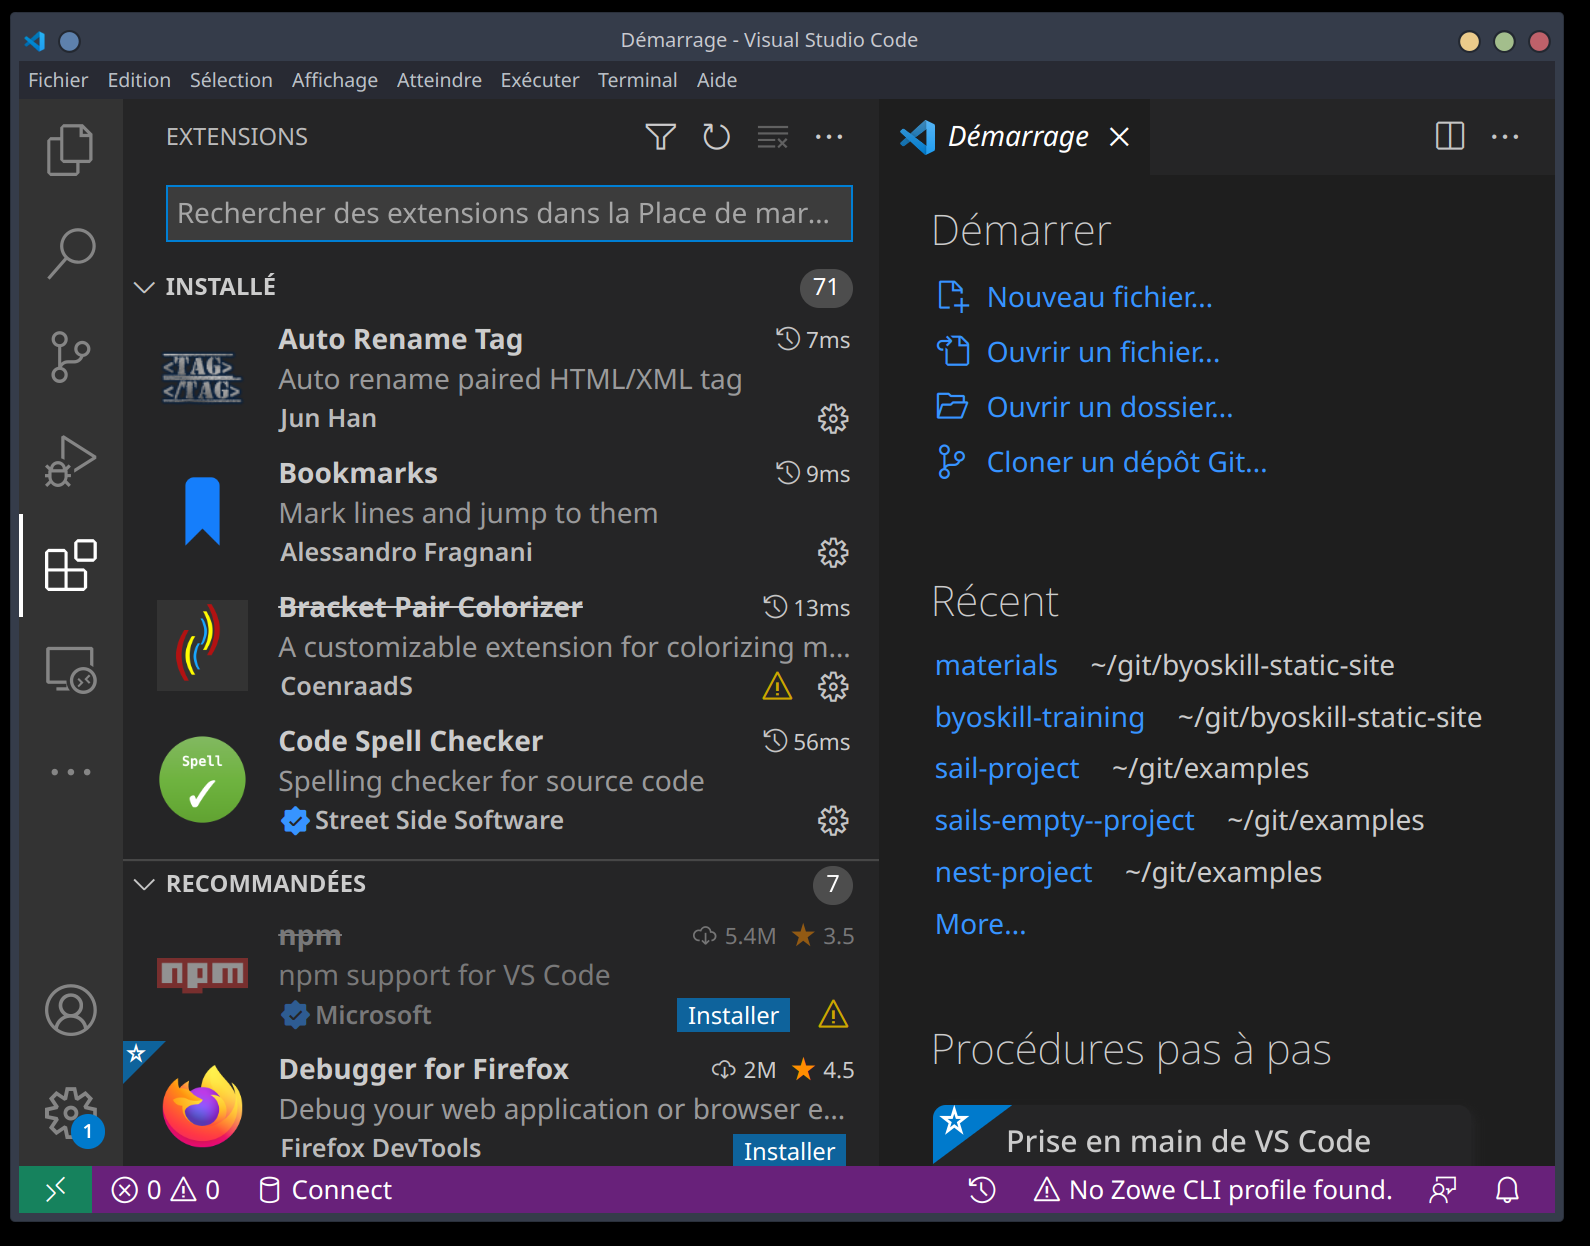Open Bracket Pair Colorizer gear settings

pos(833,687)
